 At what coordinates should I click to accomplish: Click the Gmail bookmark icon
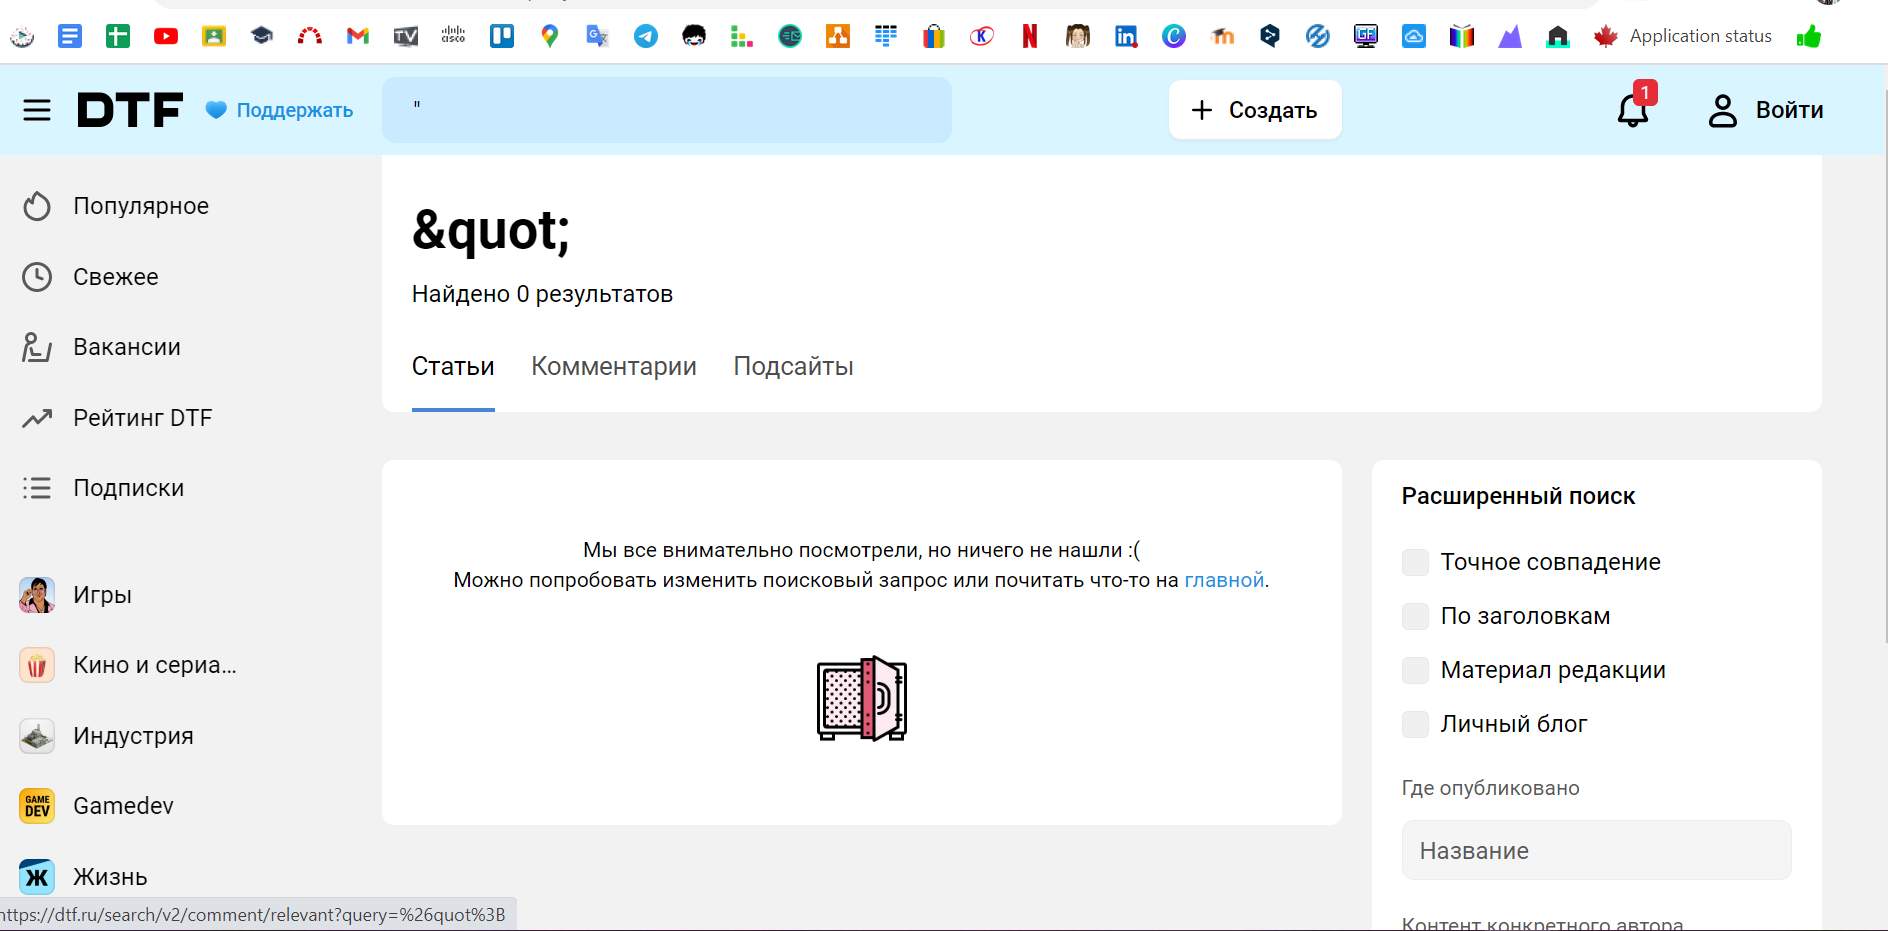358,37
